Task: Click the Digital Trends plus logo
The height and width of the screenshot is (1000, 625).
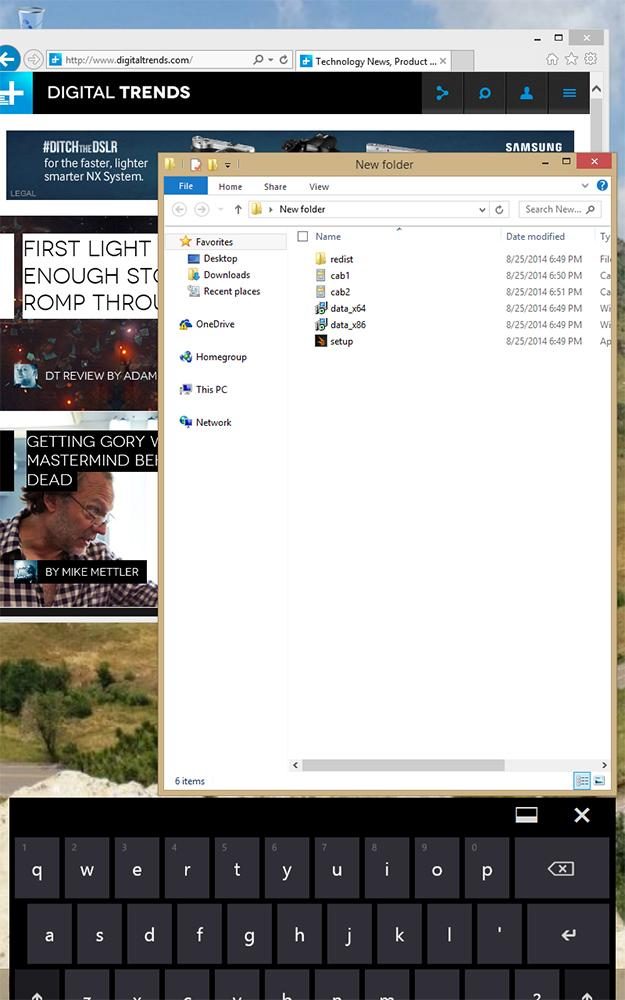Action: (x=15, y=93)
